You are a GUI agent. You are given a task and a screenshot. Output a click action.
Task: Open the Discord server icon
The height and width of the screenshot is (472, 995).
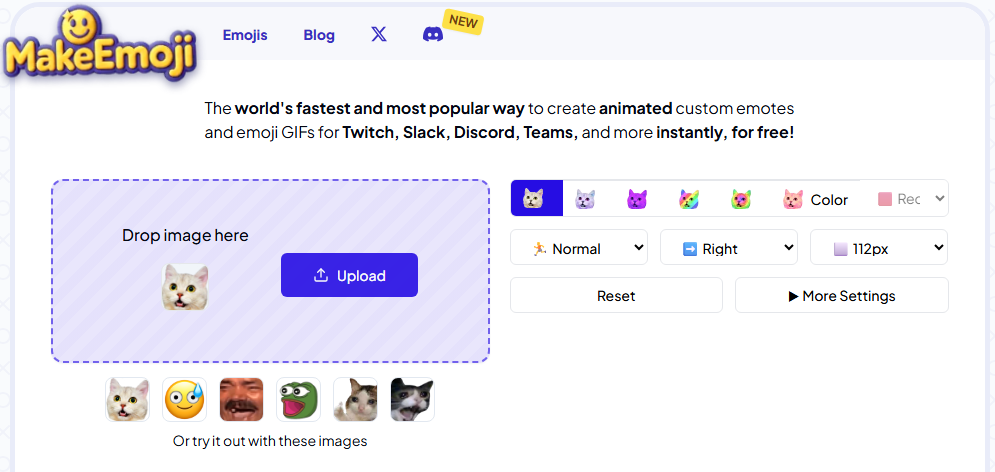pos(433,34)
